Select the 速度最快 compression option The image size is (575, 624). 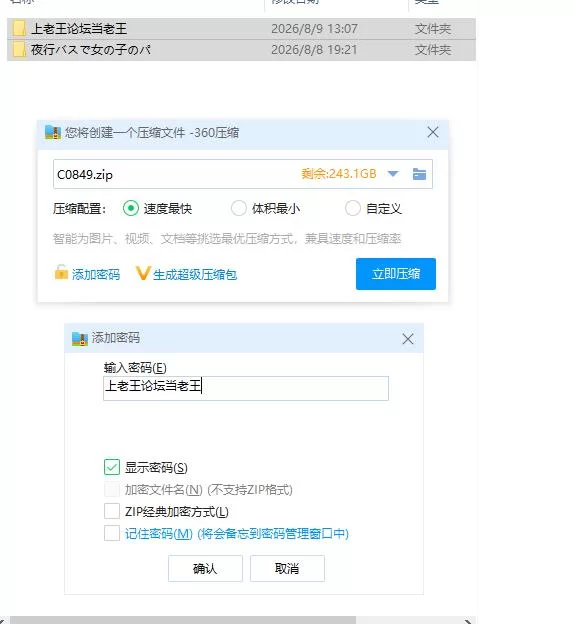(131, 208)
